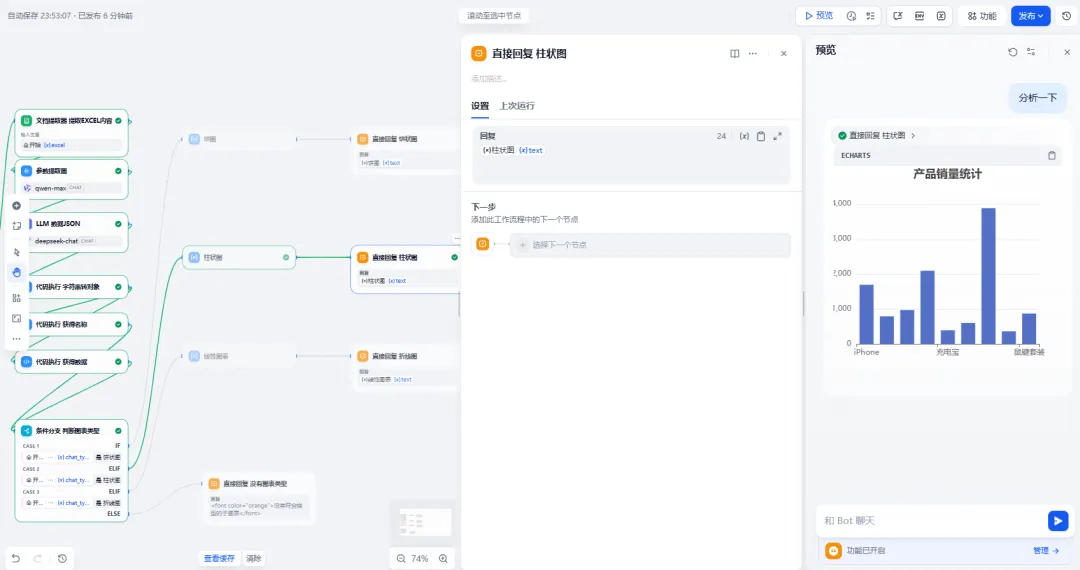Send the chat message
Image resolution: width=1080 pixels, height=570 pixels.
1057,520
